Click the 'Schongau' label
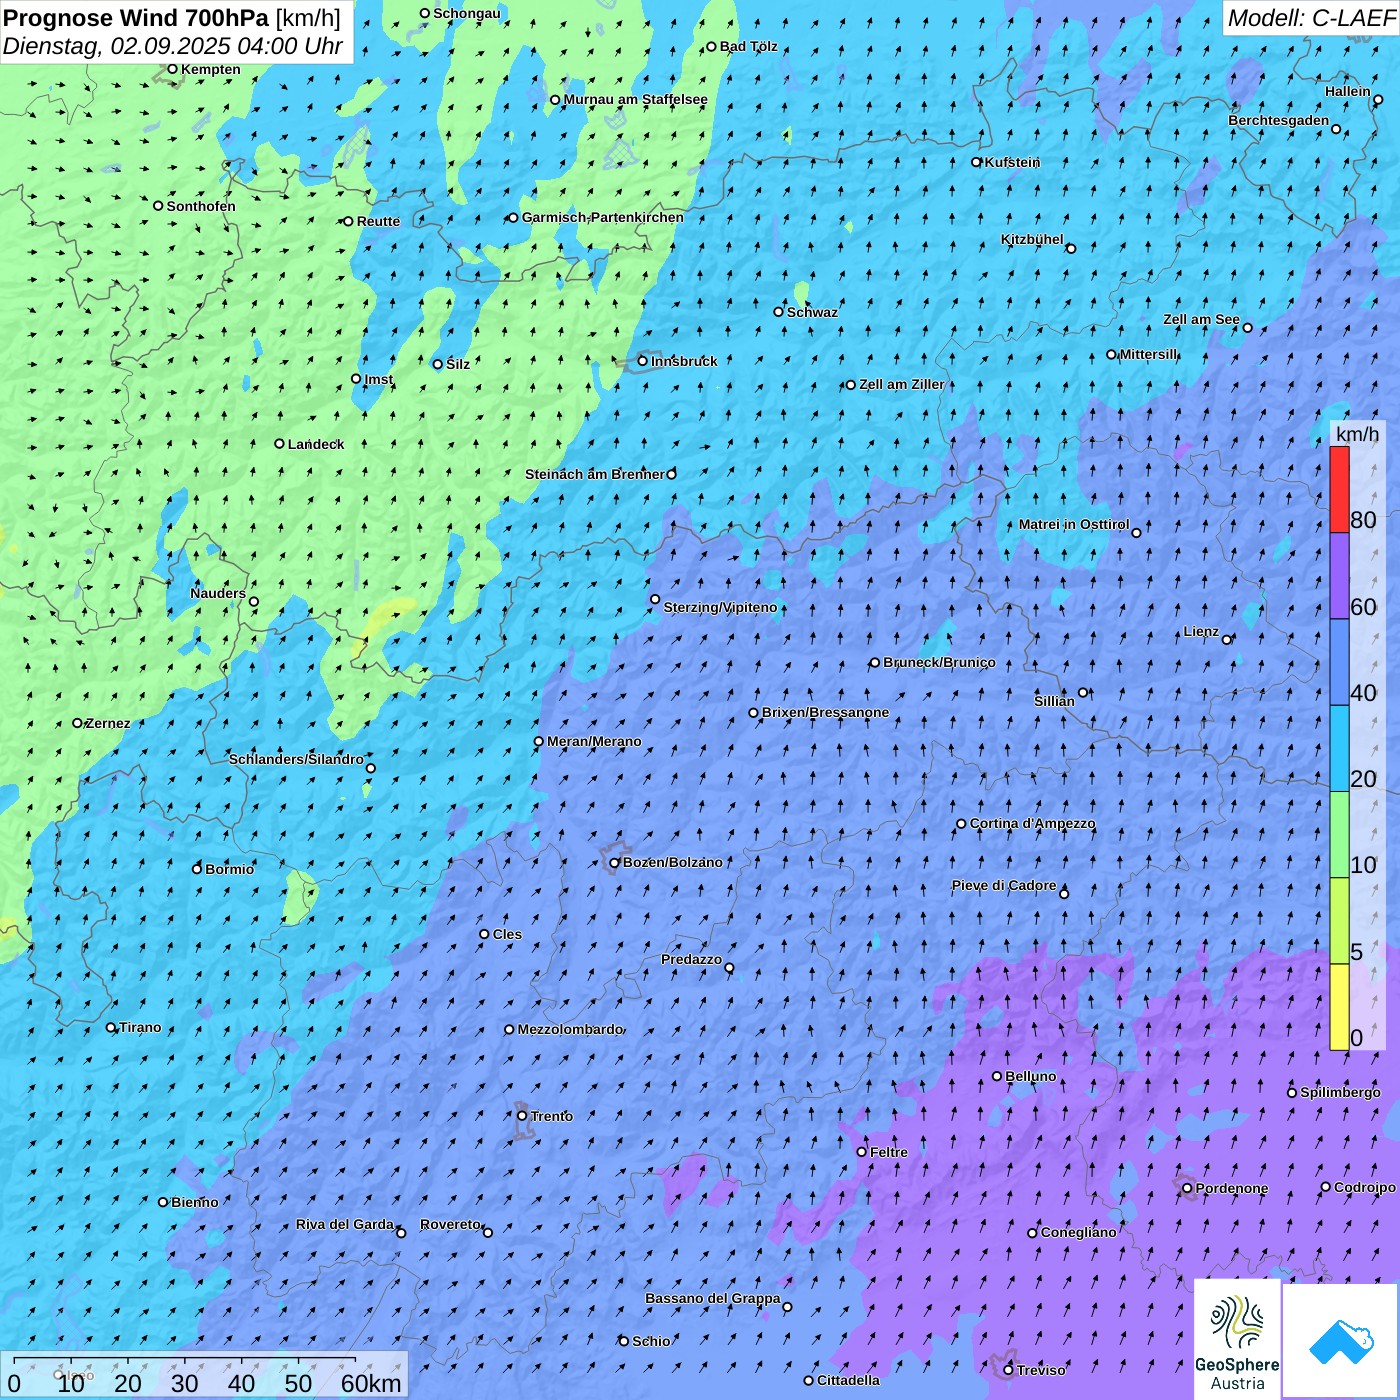Screen dimensions: 1400x1400 (467, 13)
